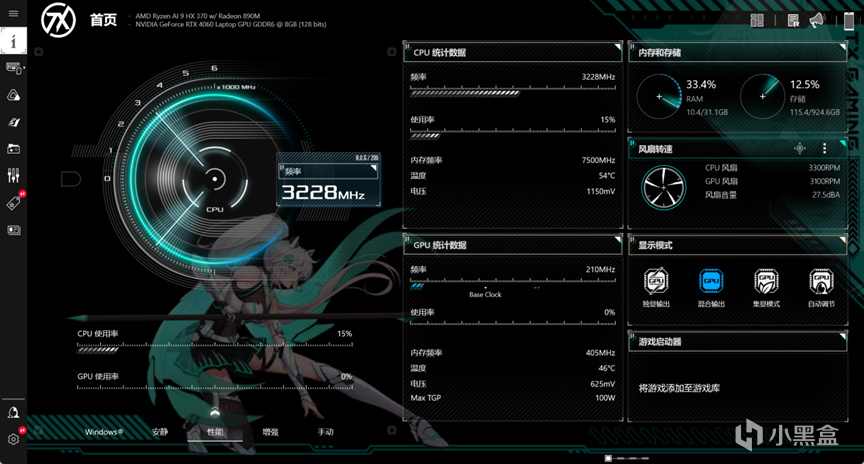This screenshot has height=464, width=864.
Task: Collapse the 内存和存储 panel corner triangle
Action: point(843,47)
